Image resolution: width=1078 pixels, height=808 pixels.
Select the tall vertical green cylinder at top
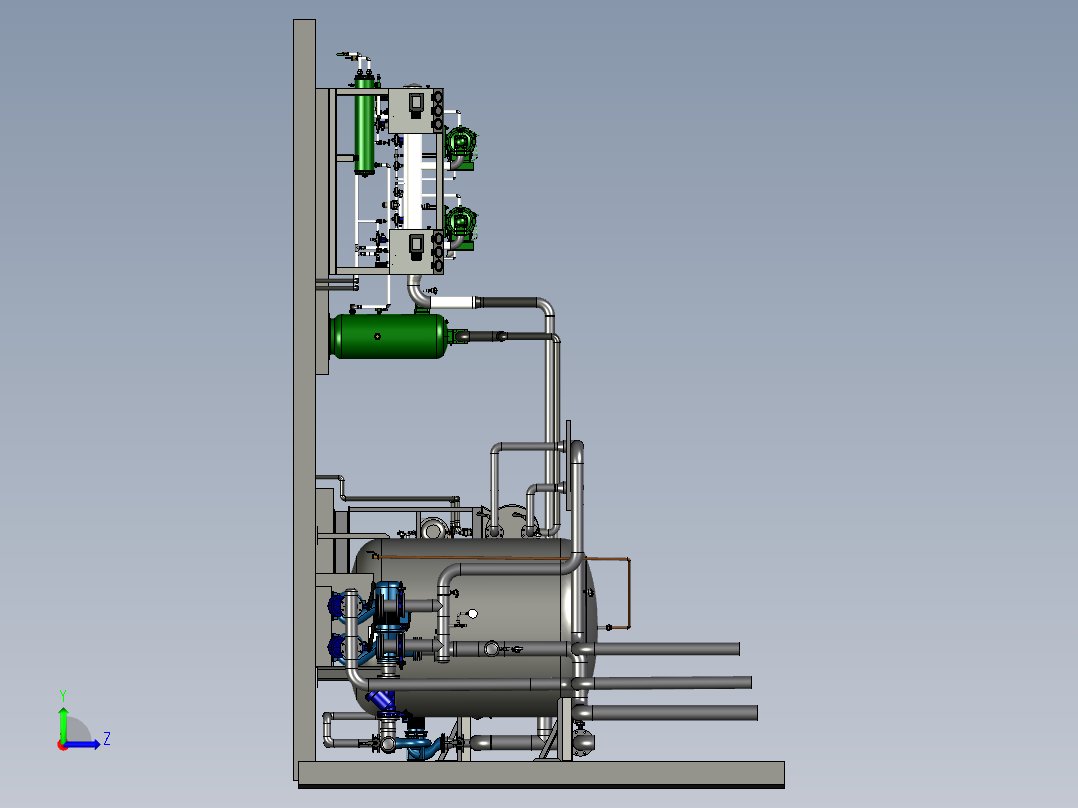364,124
